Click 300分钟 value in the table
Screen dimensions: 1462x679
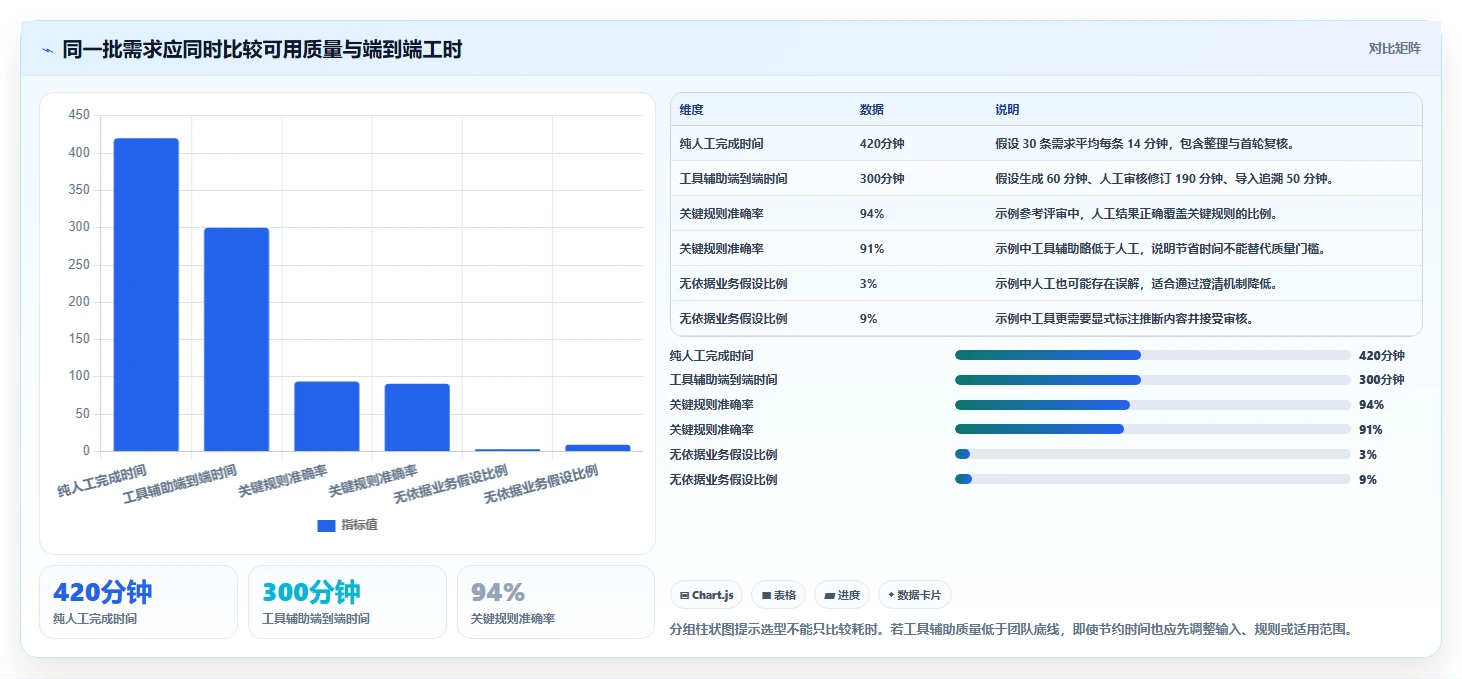882,179
